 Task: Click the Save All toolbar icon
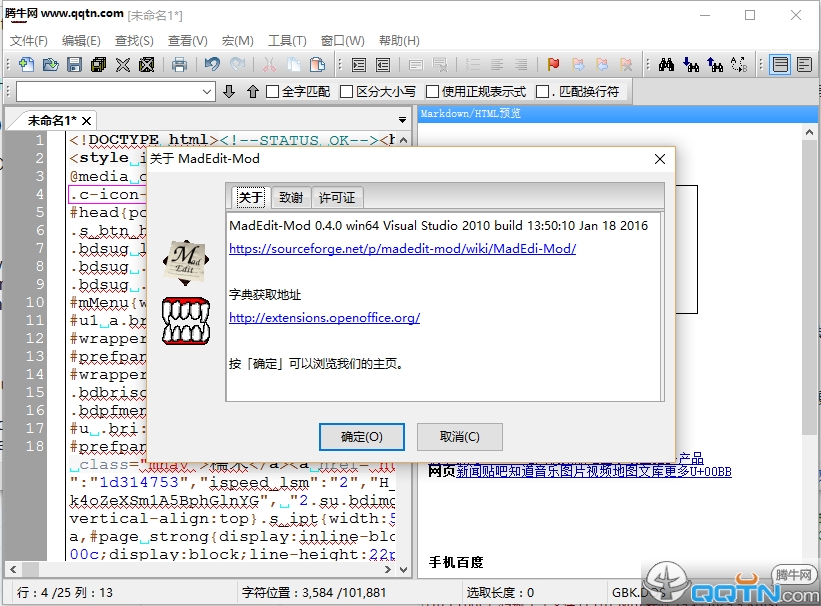click(x=98, y=65)
